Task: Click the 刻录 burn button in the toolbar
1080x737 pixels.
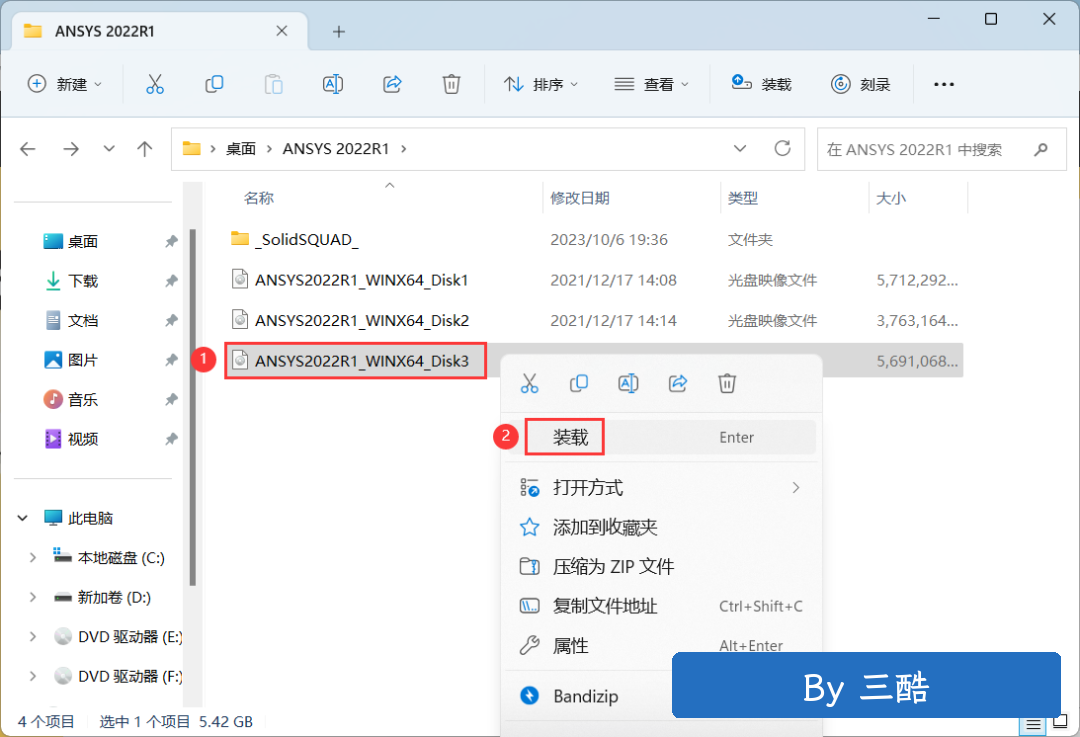Action: tap(860, 84)
